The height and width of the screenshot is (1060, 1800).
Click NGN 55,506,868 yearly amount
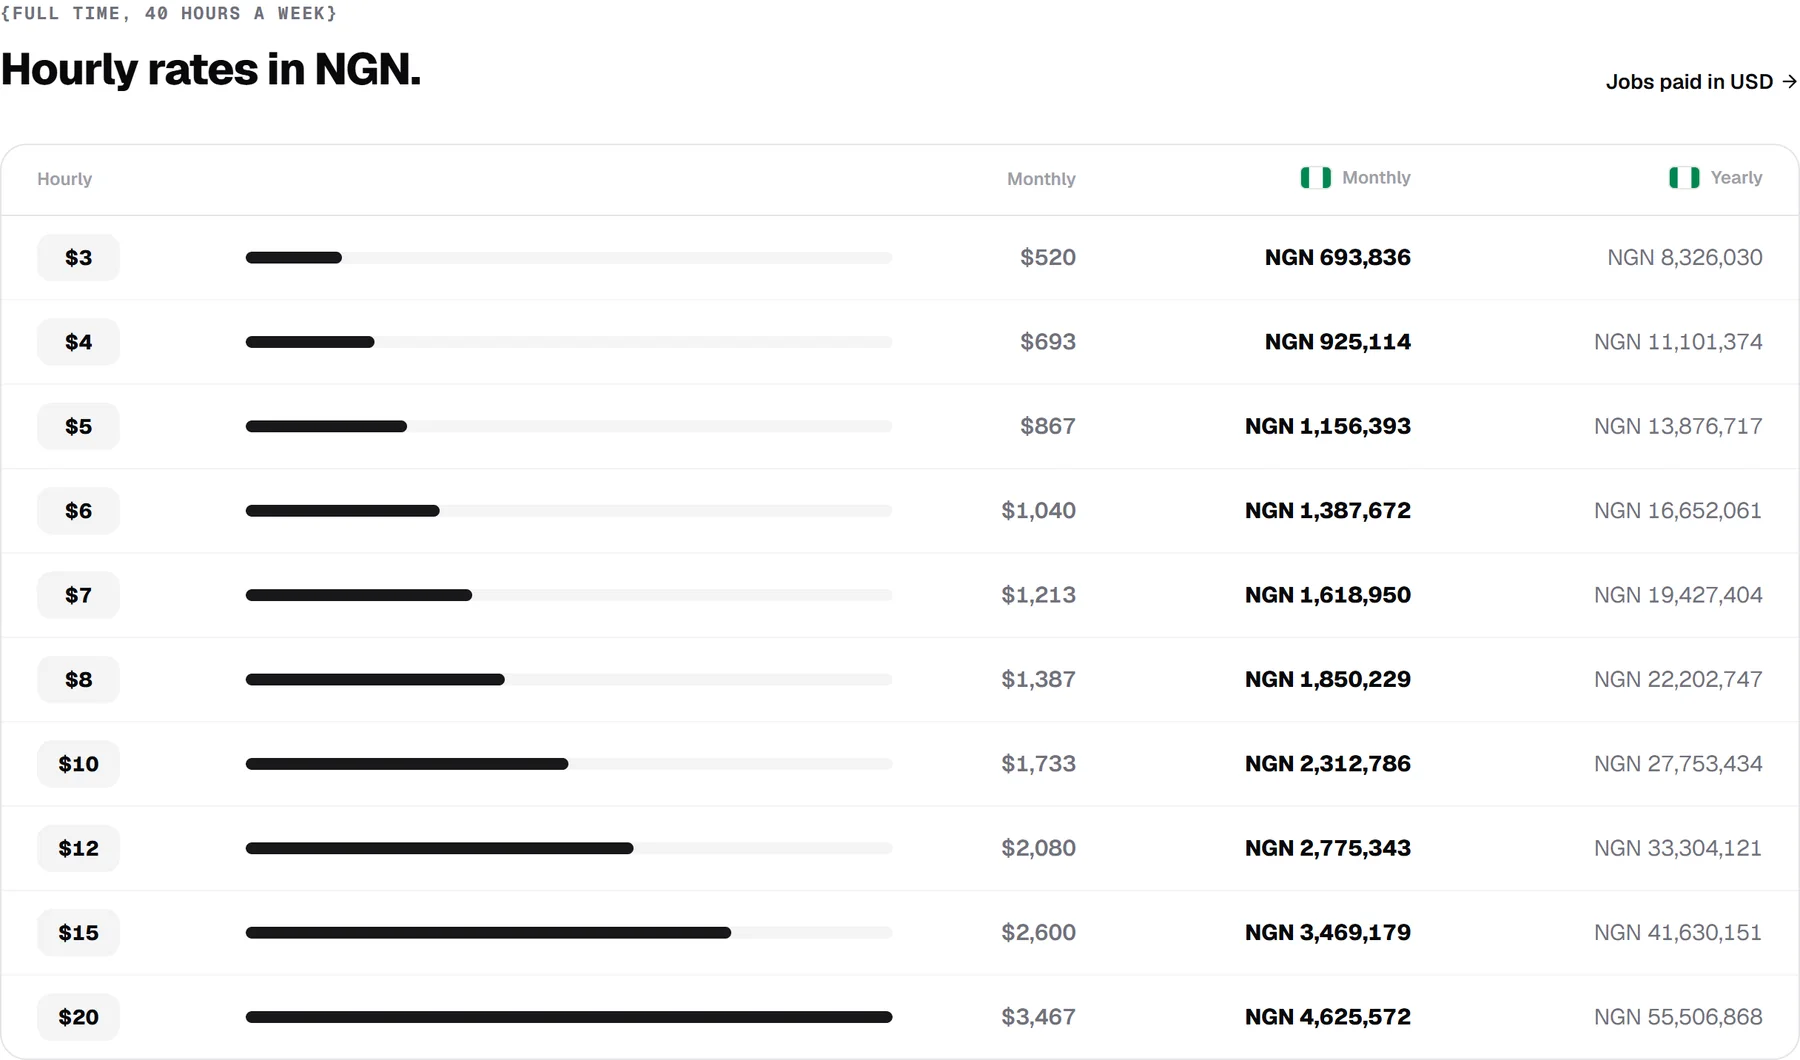pos(1678,1017)
